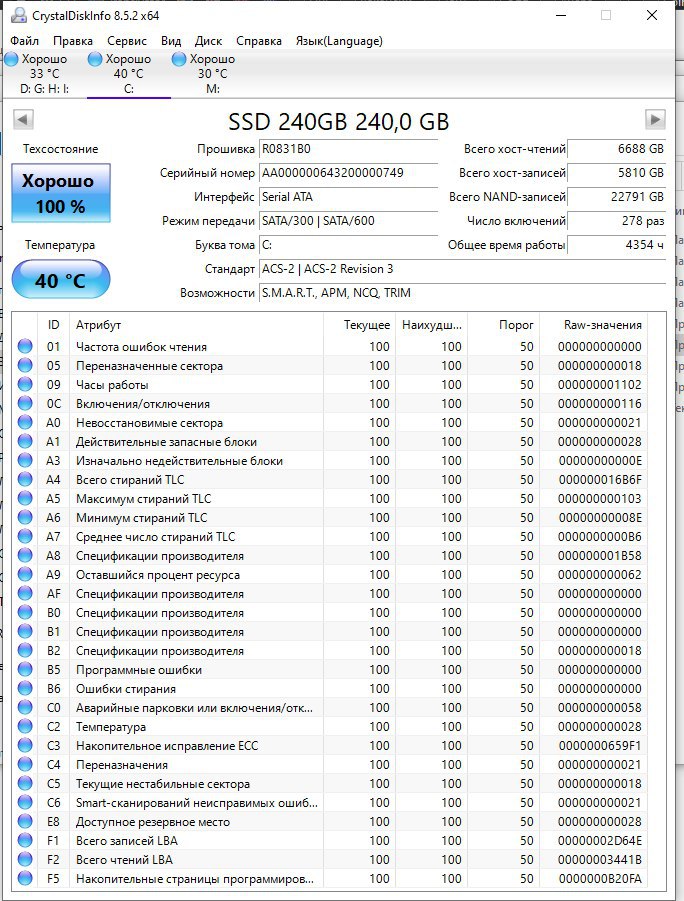
Task: Click the Атрибут column header
Action: tap(196, 325)
